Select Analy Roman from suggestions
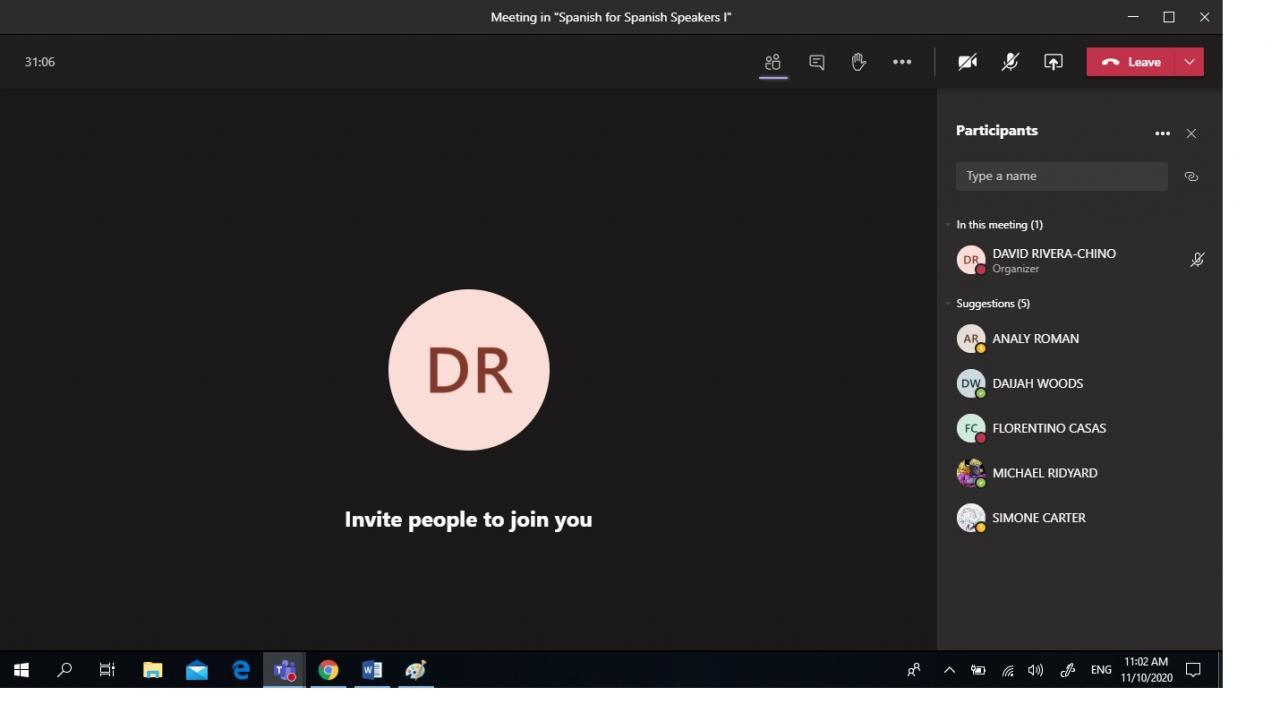Image resolution: width=1280 pixels, height=713 pixels. [x=1035, y=339]
